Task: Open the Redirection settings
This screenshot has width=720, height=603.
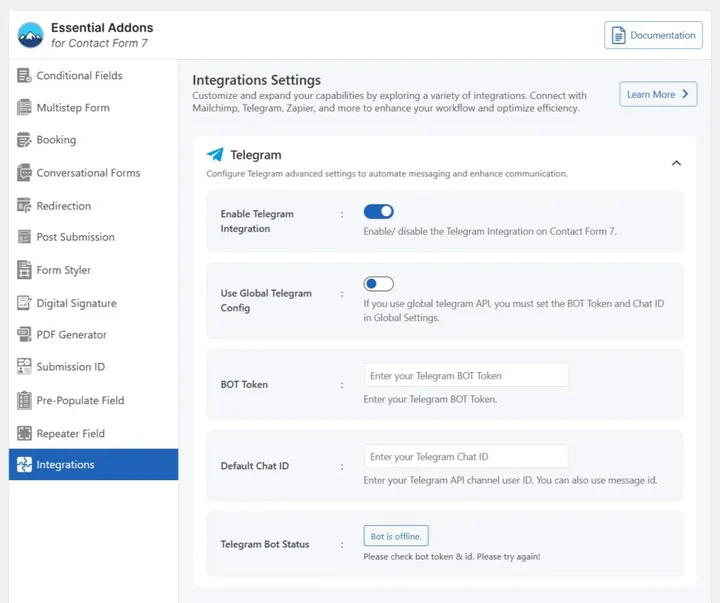Action: tap(93, 206)
